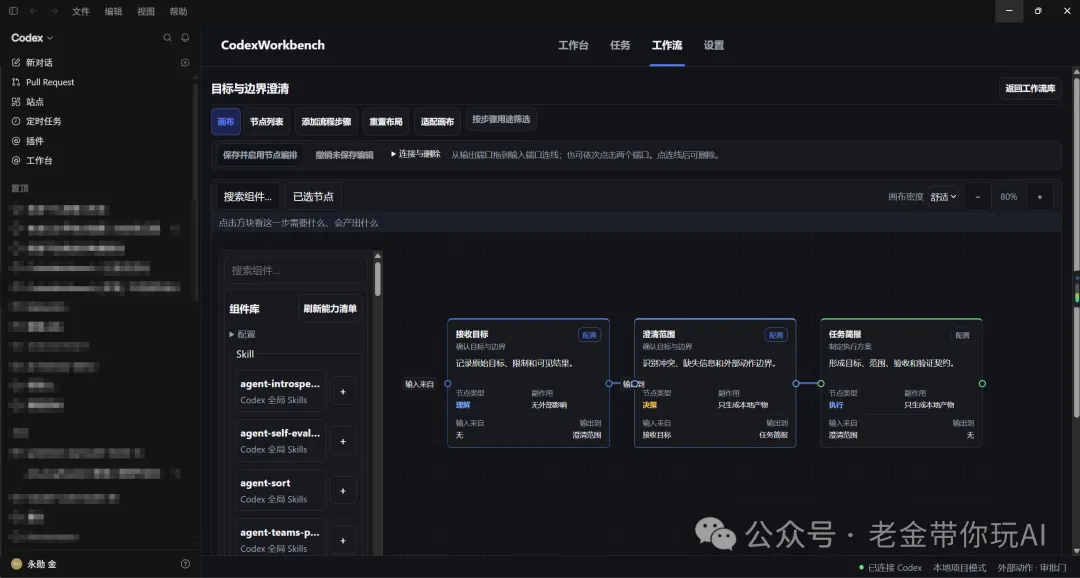Select the 画布 view button

click(226, 121)
